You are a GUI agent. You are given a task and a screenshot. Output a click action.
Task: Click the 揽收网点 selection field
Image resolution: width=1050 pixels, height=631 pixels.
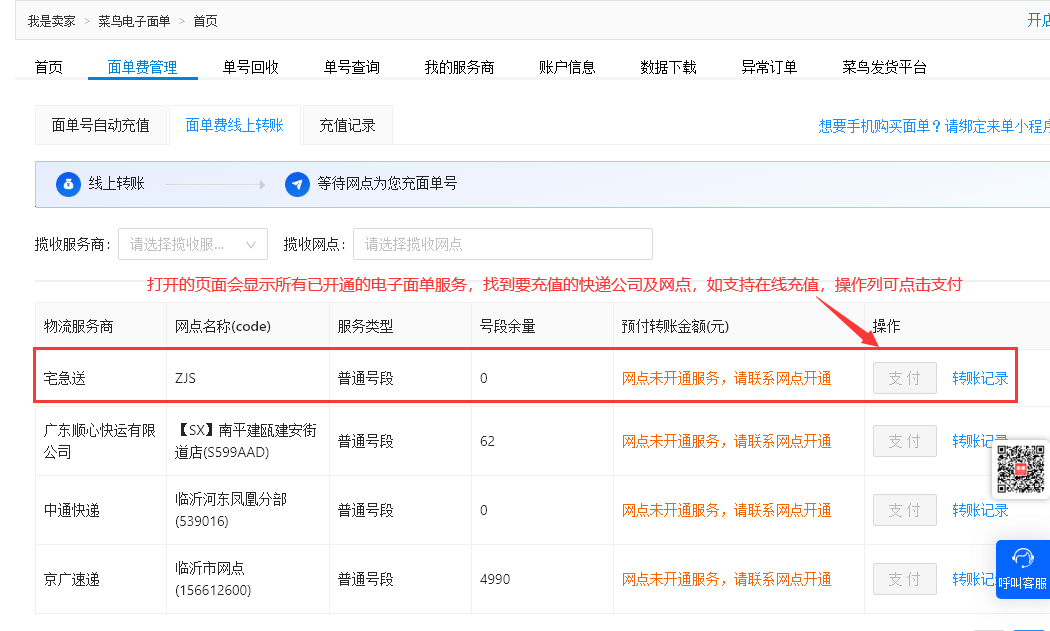point(503,244)
